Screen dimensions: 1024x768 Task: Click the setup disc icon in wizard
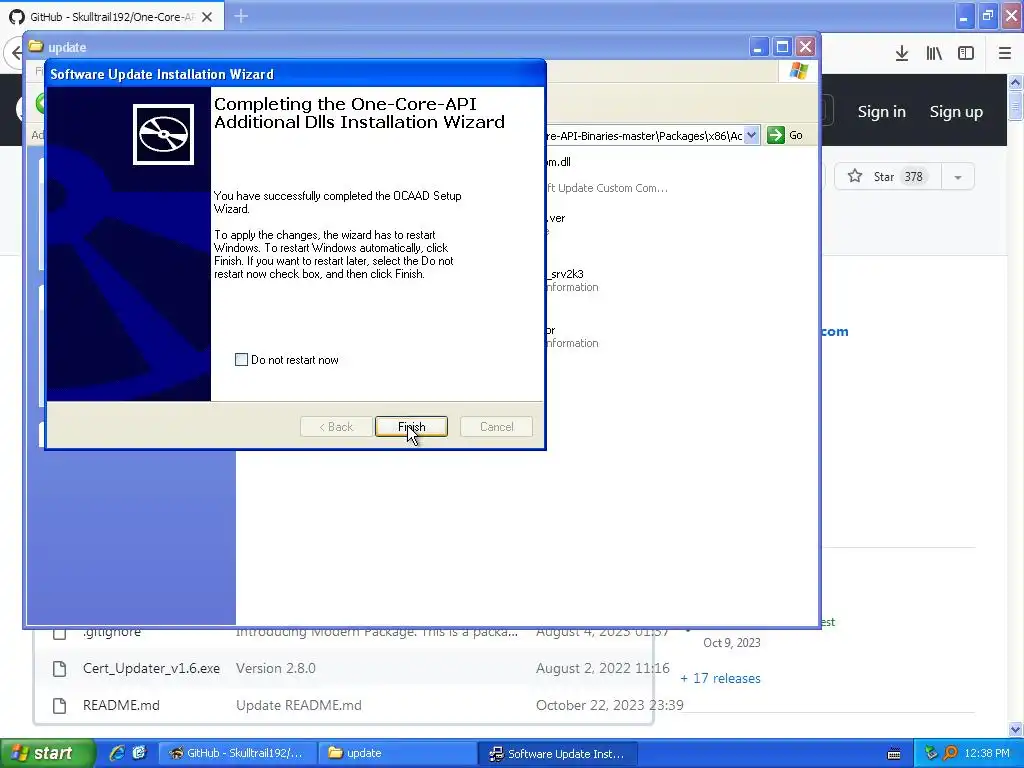click(163, 135)
